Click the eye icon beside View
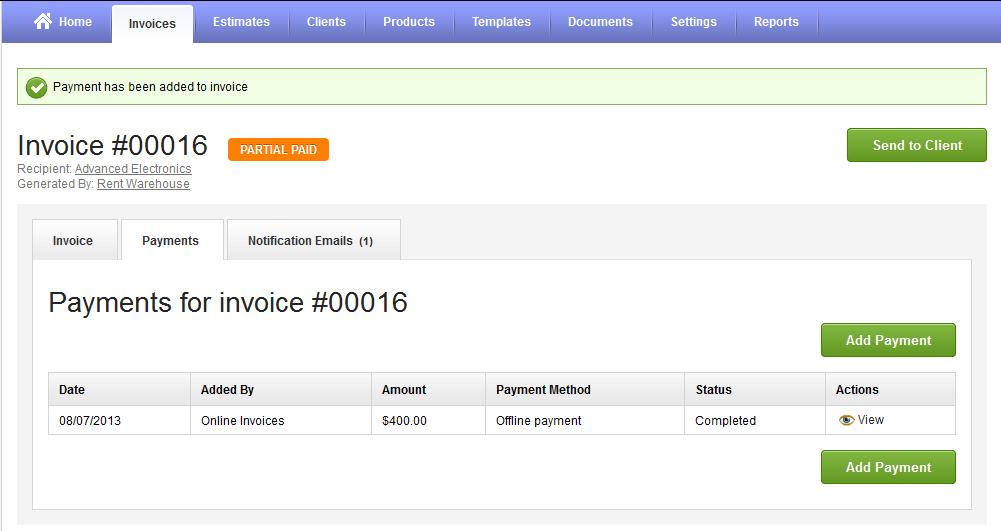The width and height of the screenshot is (1001, 531). [x=846, y=420]
